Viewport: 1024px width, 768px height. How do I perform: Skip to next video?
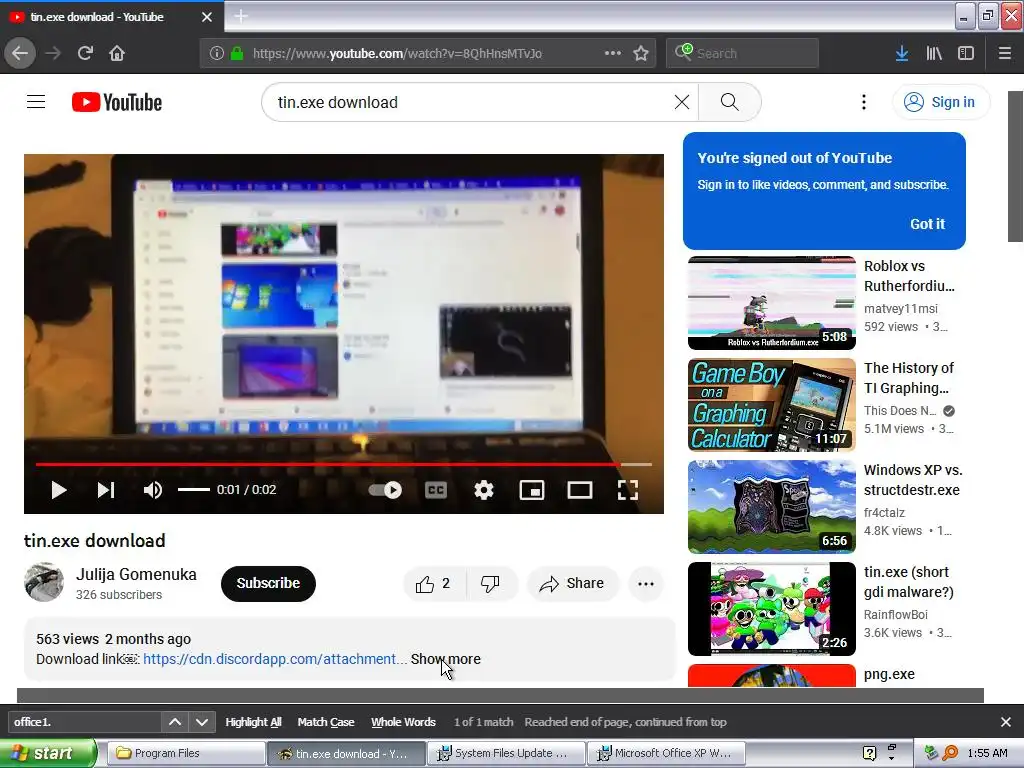[x=106, y=490]
